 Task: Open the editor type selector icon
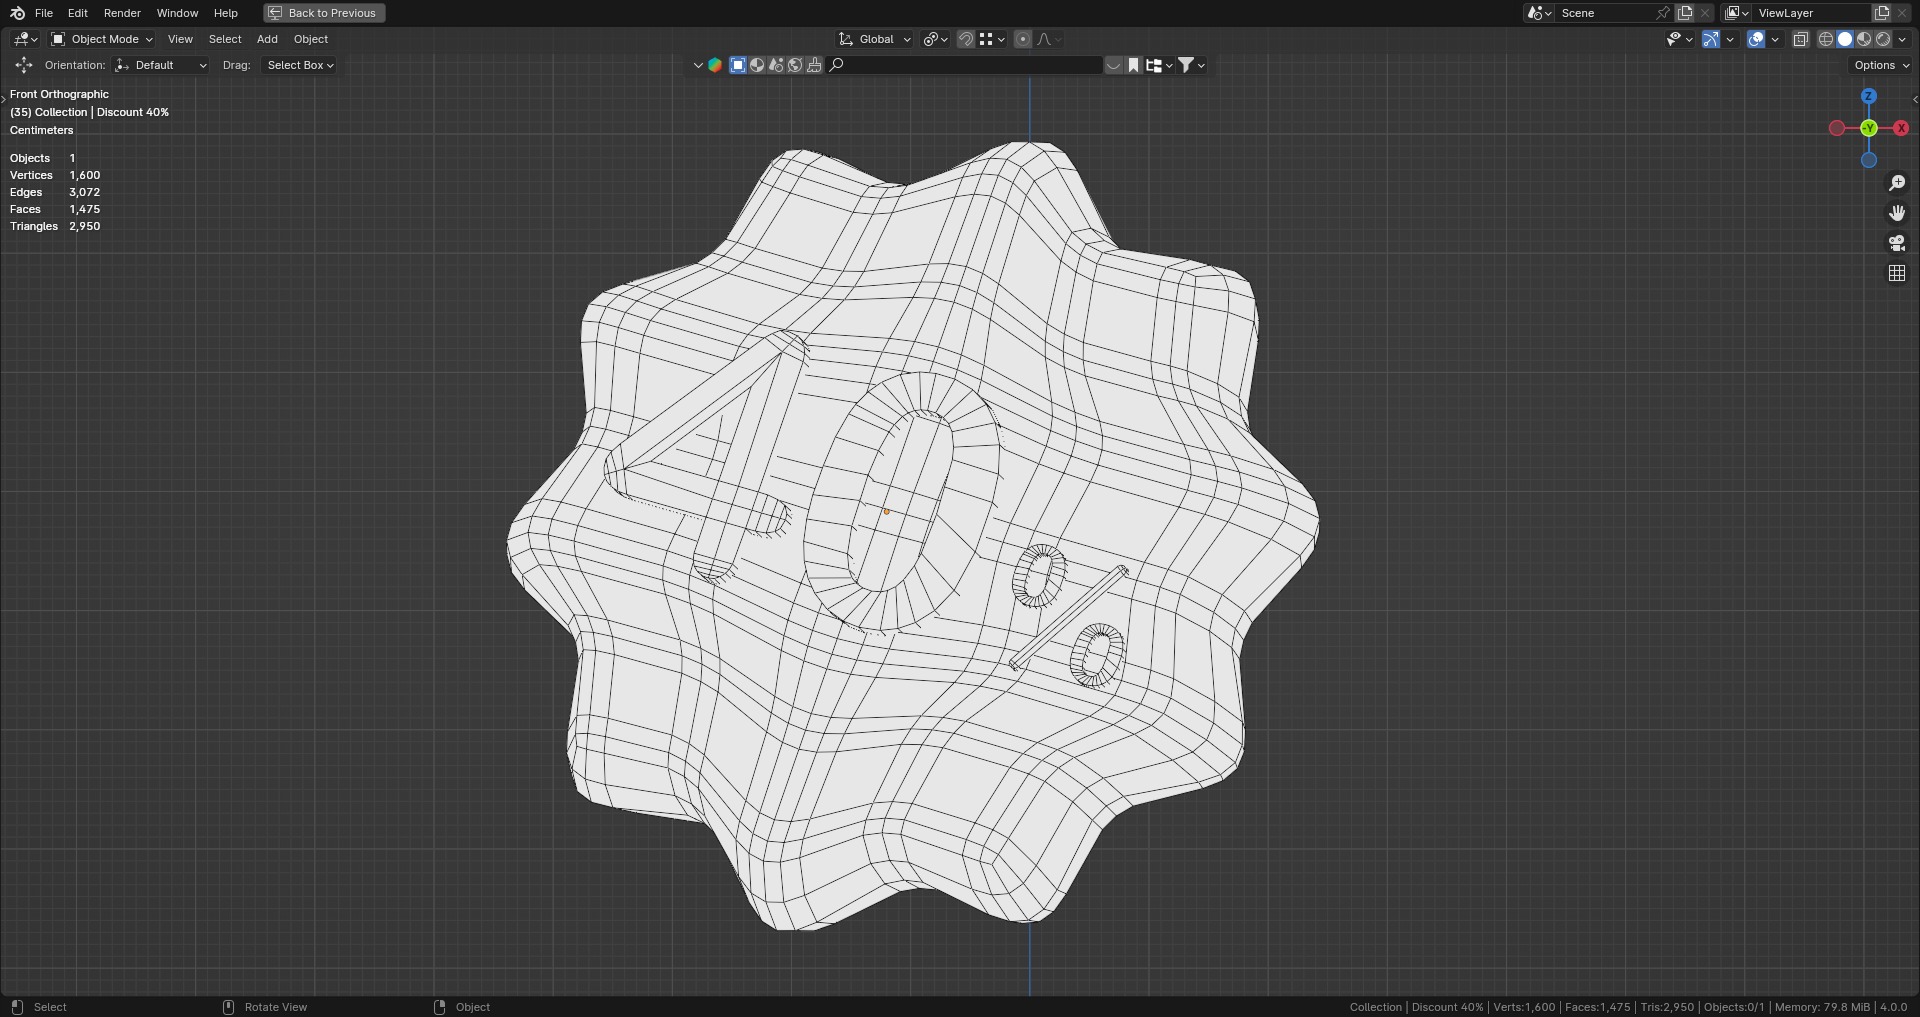coord(25,39)
